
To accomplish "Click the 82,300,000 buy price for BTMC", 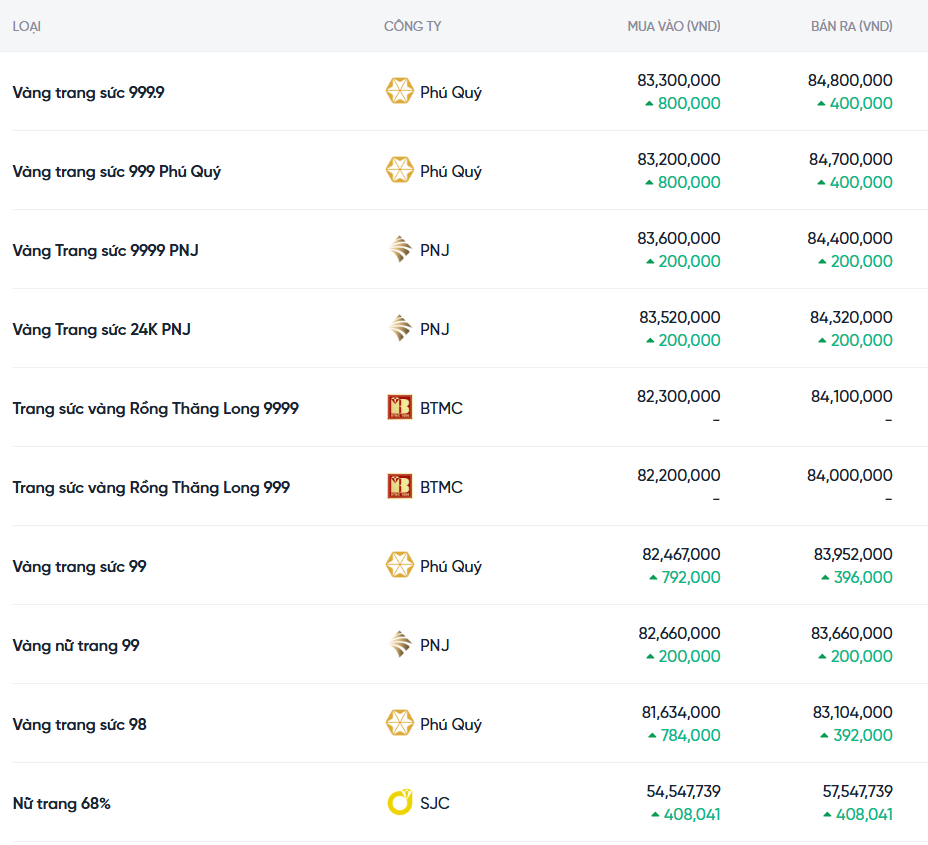I will [678, 396].
